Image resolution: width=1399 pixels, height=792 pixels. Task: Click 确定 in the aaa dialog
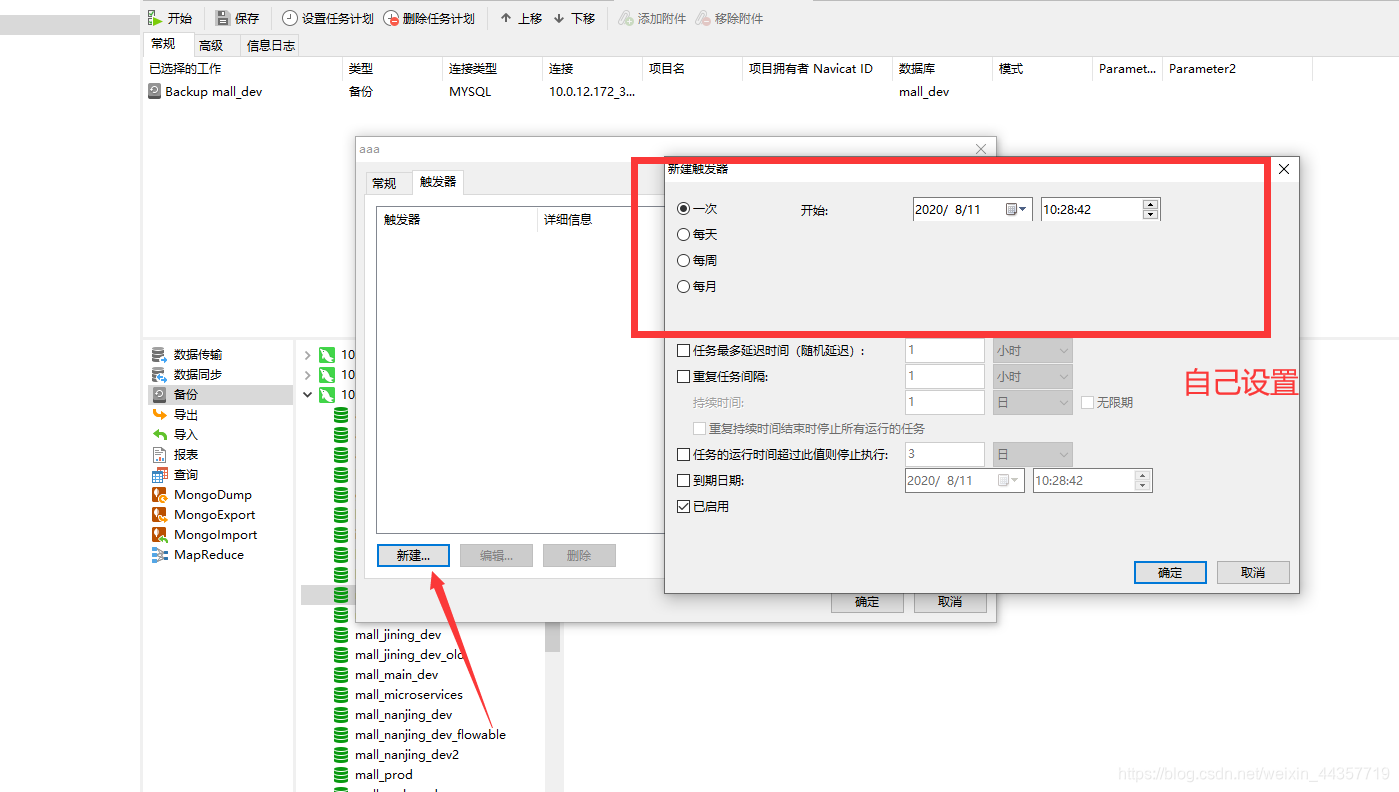tap(867, 602)
